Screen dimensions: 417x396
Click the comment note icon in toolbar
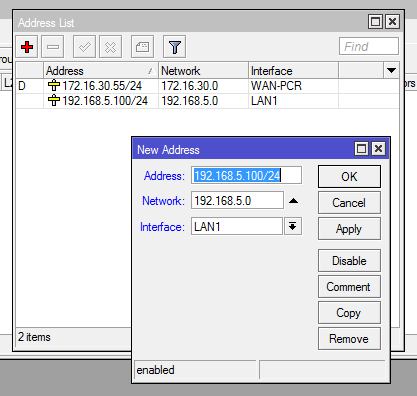point(142,47)
